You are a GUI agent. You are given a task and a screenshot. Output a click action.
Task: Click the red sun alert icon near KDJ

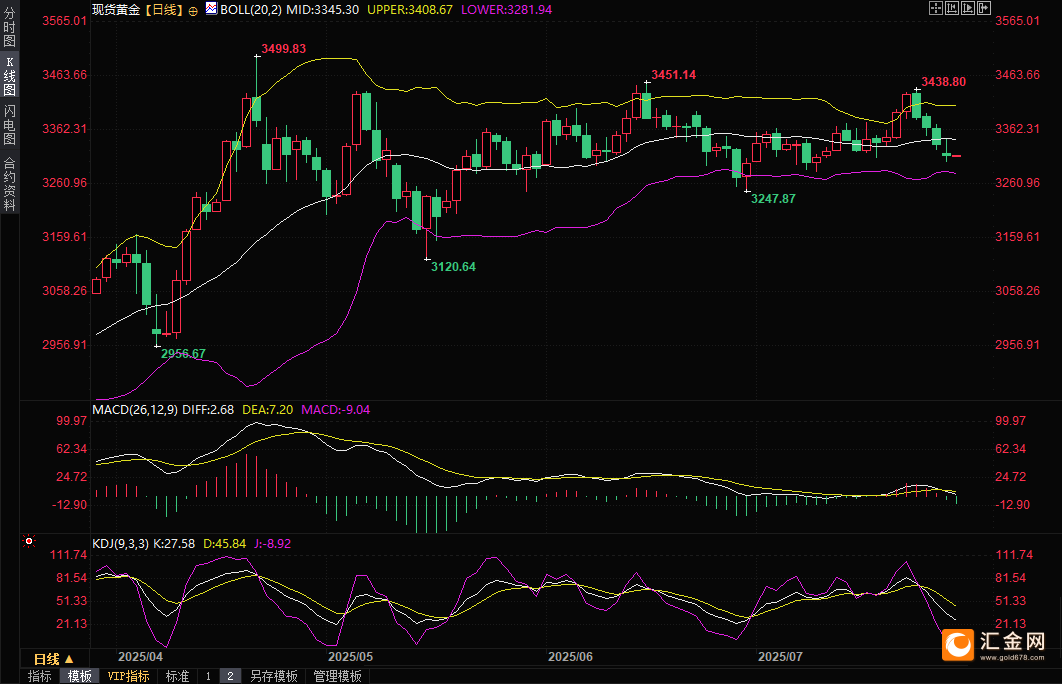click(x=28, y=541)
